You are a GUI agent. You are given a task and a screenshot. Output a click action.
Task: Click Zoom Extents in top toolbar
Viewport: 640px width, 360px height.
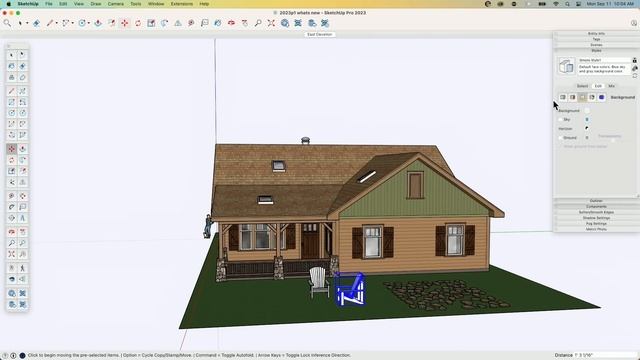click(x=271, y=23)
